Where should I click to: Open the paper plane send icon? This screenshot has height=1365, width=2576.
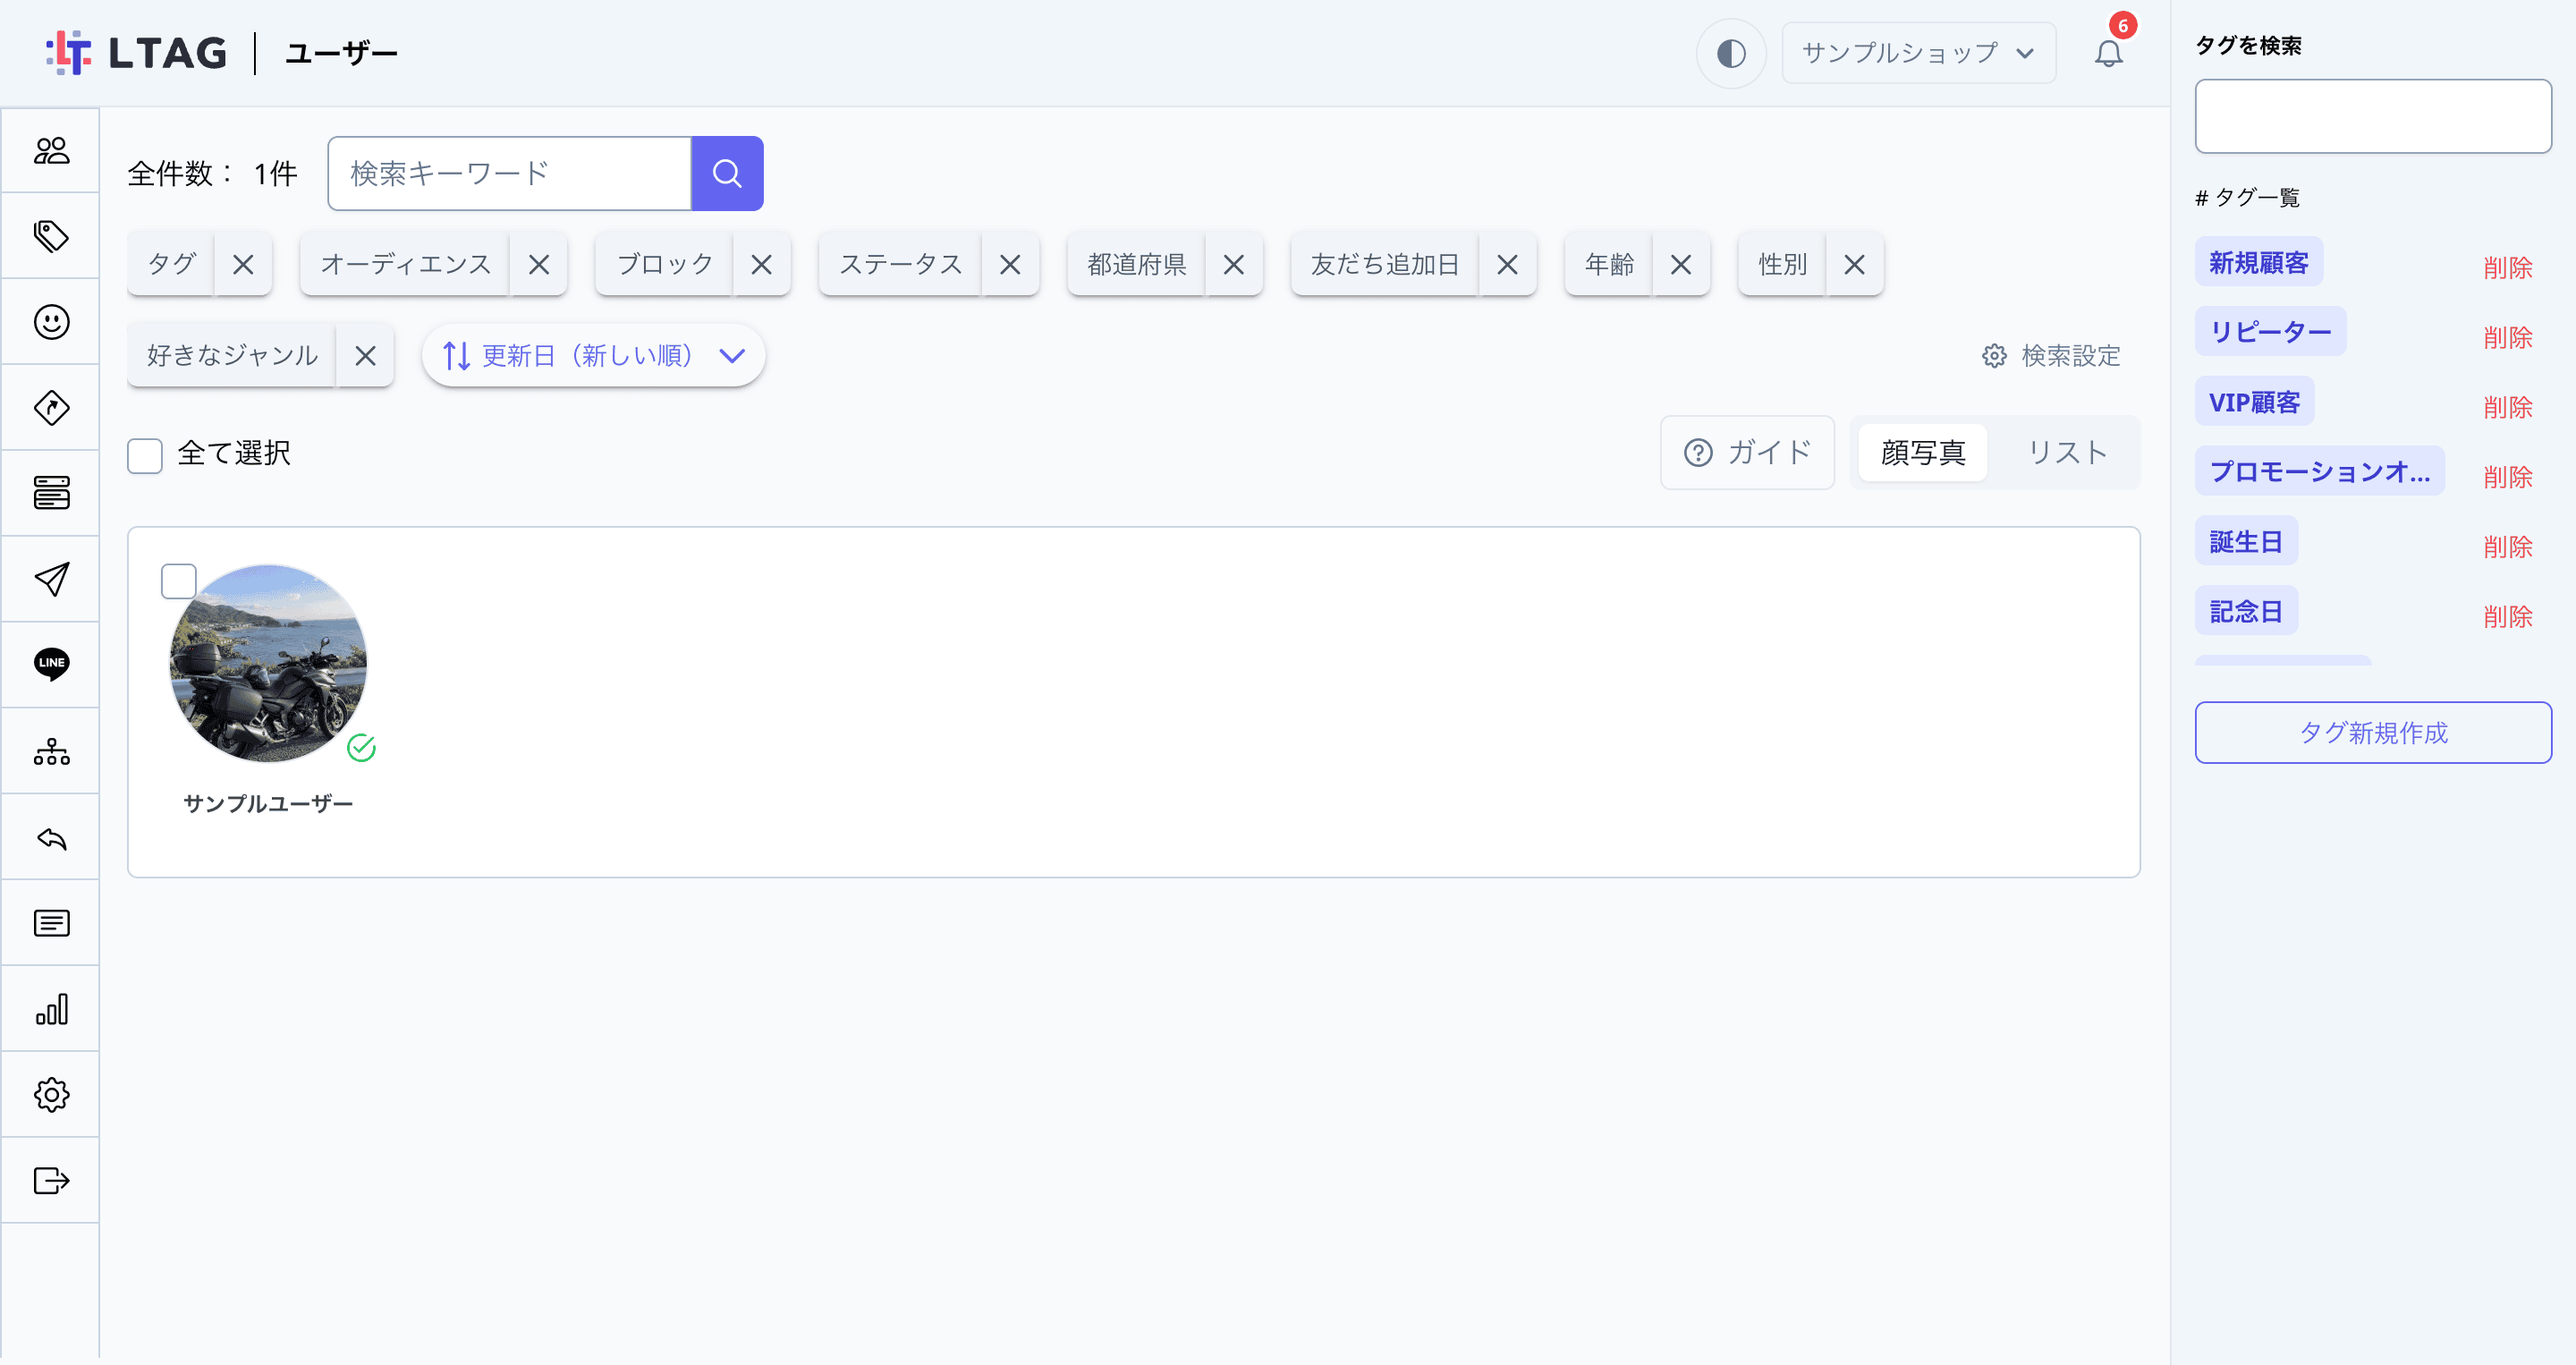tap(51, 579)
